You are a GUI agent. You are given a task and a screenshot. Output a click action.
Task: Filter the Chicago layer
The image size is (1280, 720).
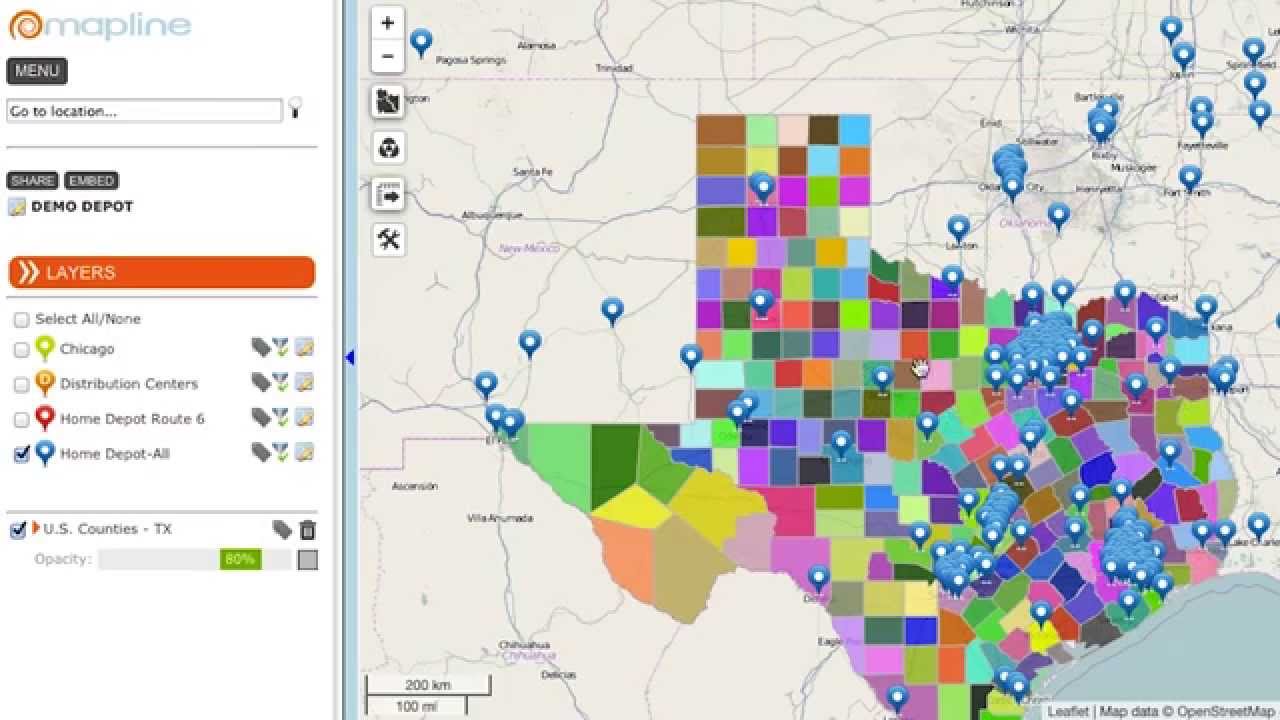click(281, 347)
